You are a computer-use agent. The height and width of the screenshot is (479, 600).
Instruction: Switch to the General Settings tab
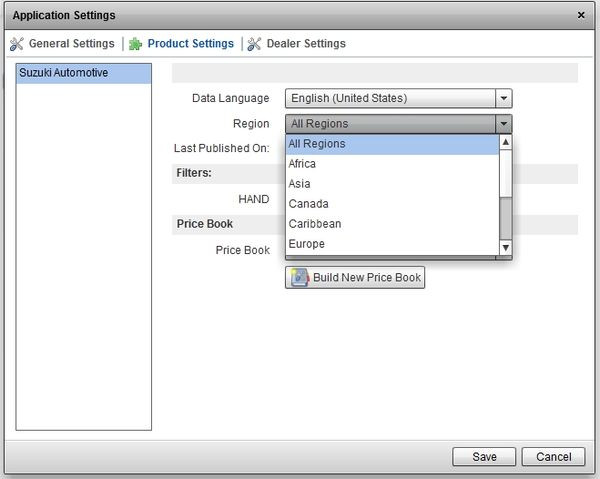(x=71, y=44)
